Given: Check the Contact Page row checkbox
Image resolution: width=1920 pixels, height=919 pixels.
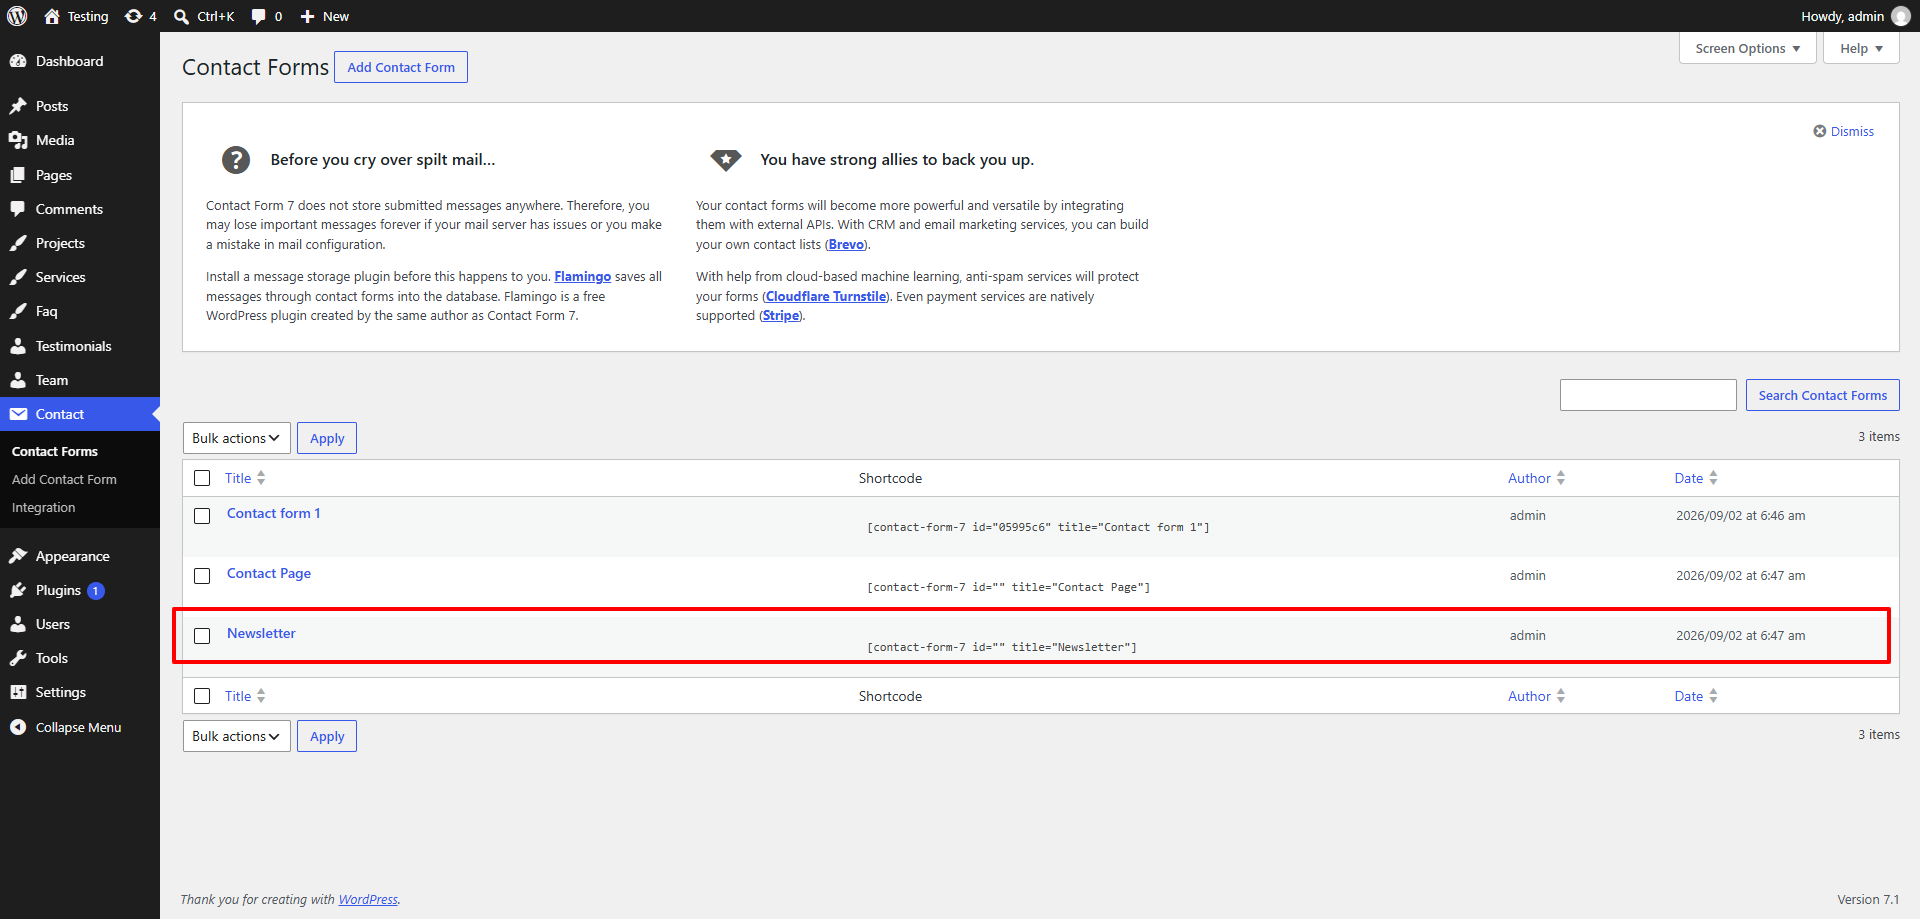Looking at the screenshot, I should pos(202,576).
